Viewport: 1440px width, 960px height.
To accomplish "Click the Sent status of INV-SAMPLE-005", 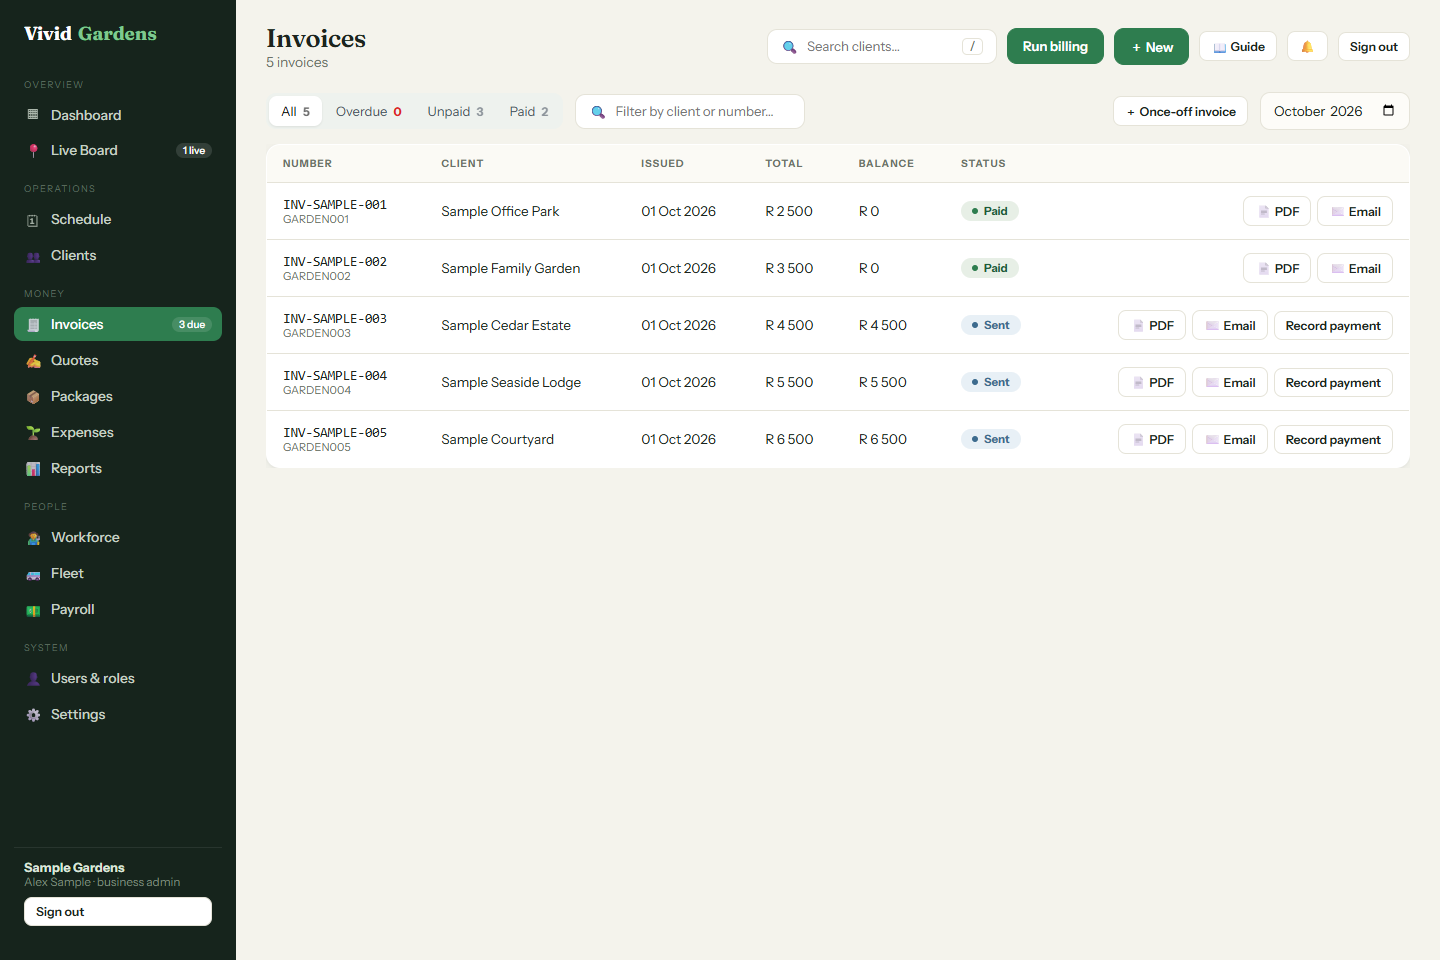I will (x=990, y=439).
